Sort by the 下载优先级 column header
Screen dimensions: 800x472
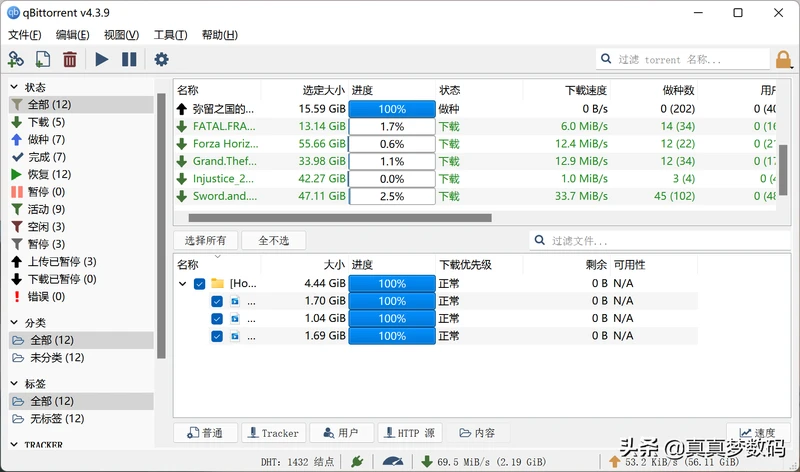coord(479,264)
